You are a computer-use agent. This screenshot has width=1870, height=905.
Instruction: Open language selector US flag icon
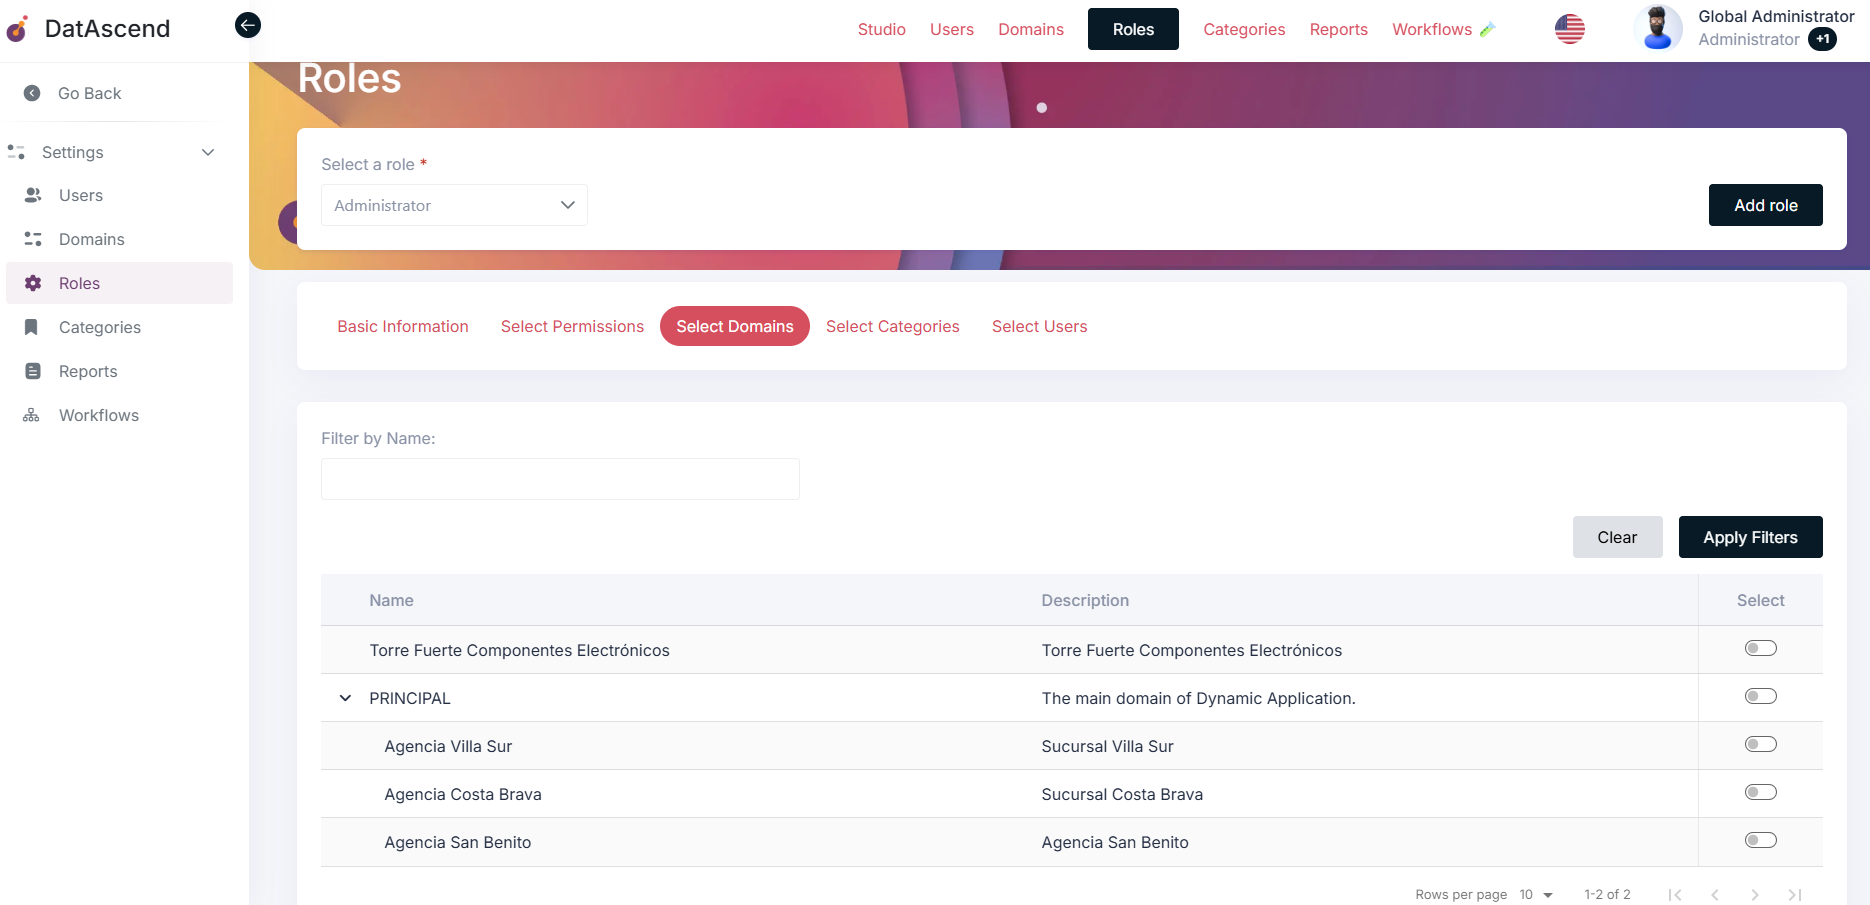[1569, 29]
